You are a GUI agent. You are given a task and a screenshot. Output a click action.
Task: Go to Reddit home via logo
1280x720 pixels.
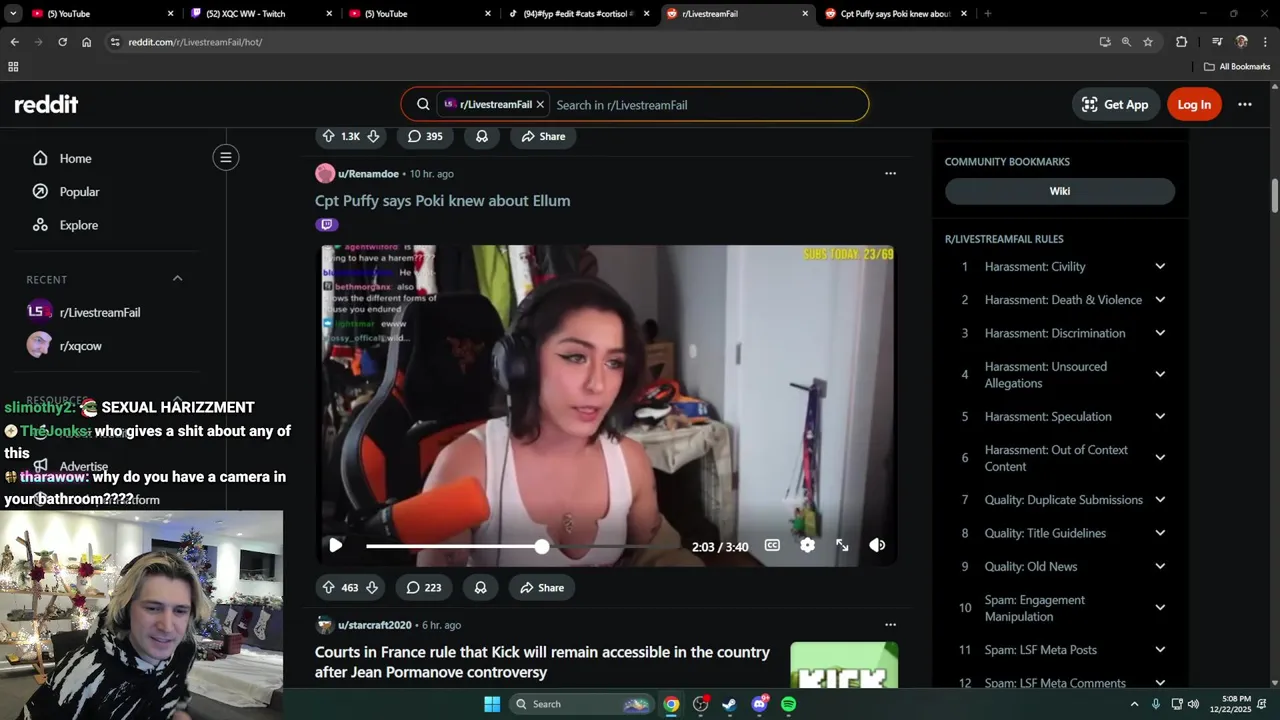[46, 104]
